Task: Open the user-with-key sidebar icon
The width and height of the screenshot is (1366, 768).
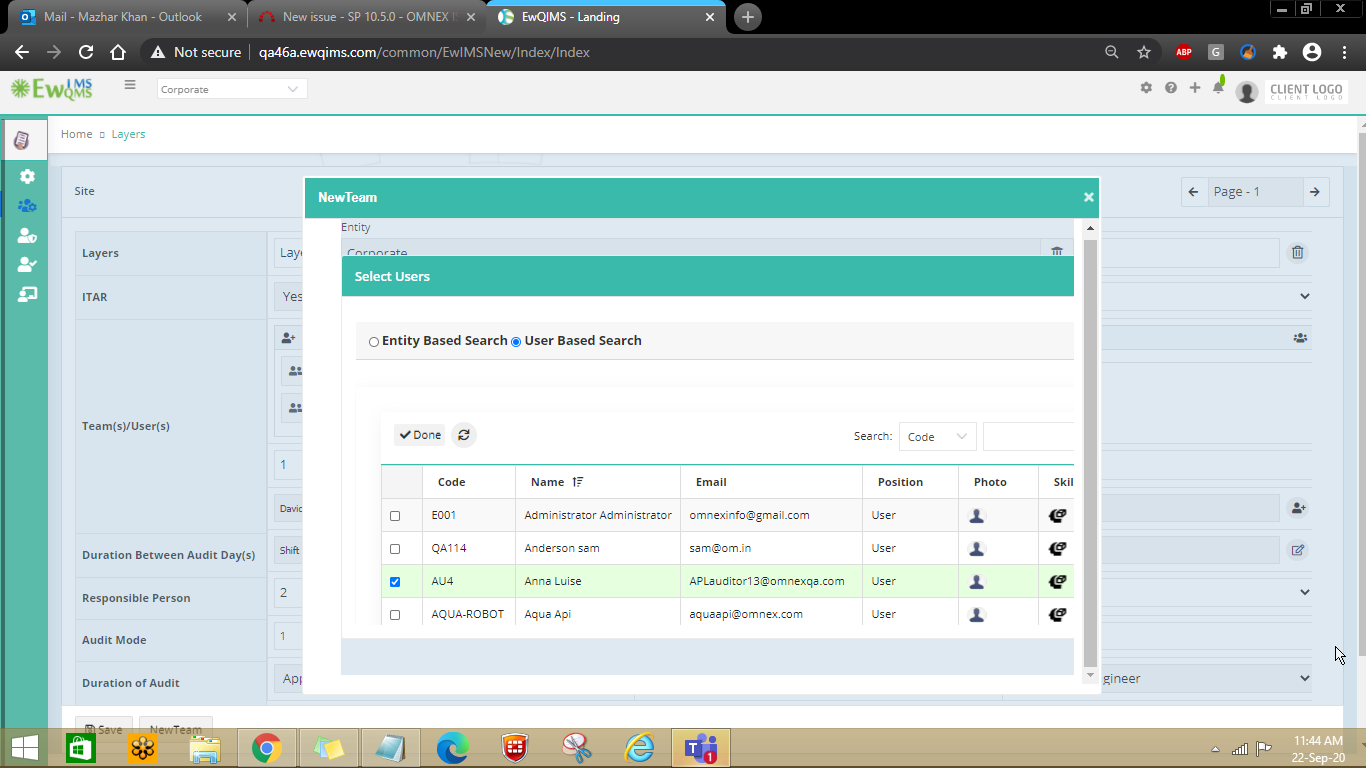Action: [x=27, y=236]
